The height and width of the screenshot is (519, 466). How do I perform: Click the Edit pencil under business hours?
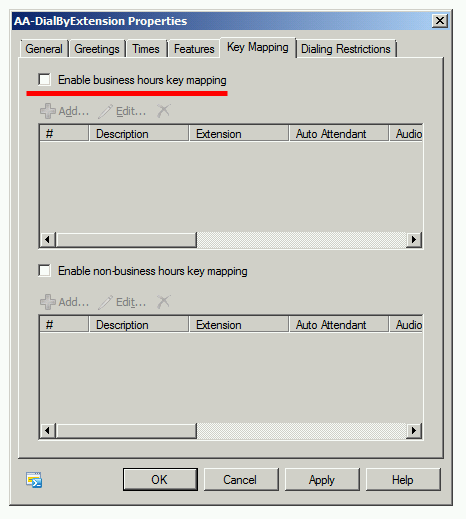click(x=105, y=111)
